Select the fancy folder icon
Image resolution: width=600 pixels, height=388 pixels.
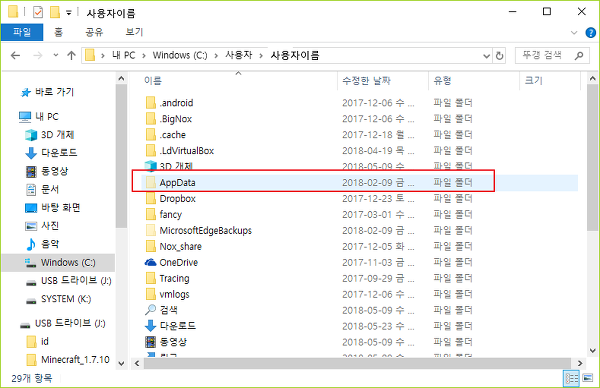click(x=151, y=215)
